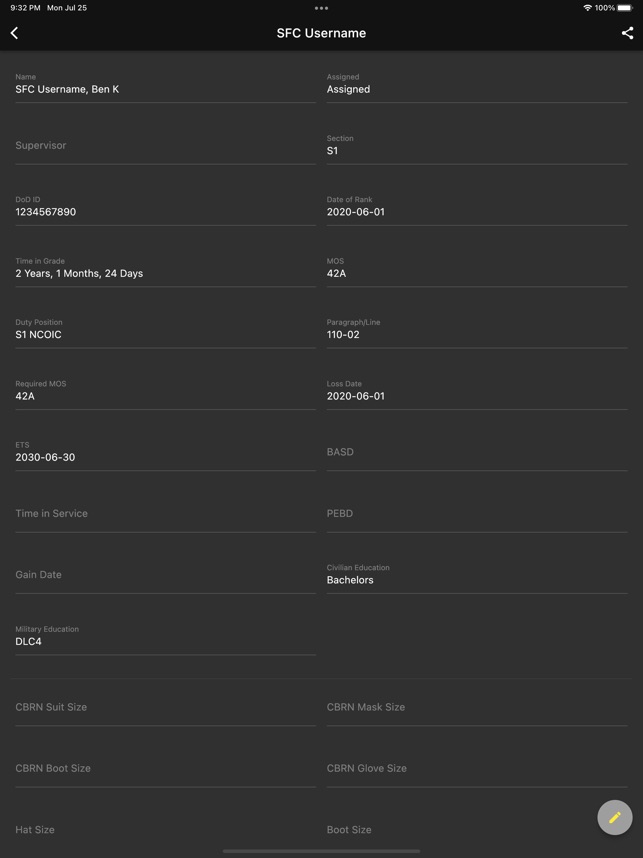Open the share icon in header

(x=627, y=33)
